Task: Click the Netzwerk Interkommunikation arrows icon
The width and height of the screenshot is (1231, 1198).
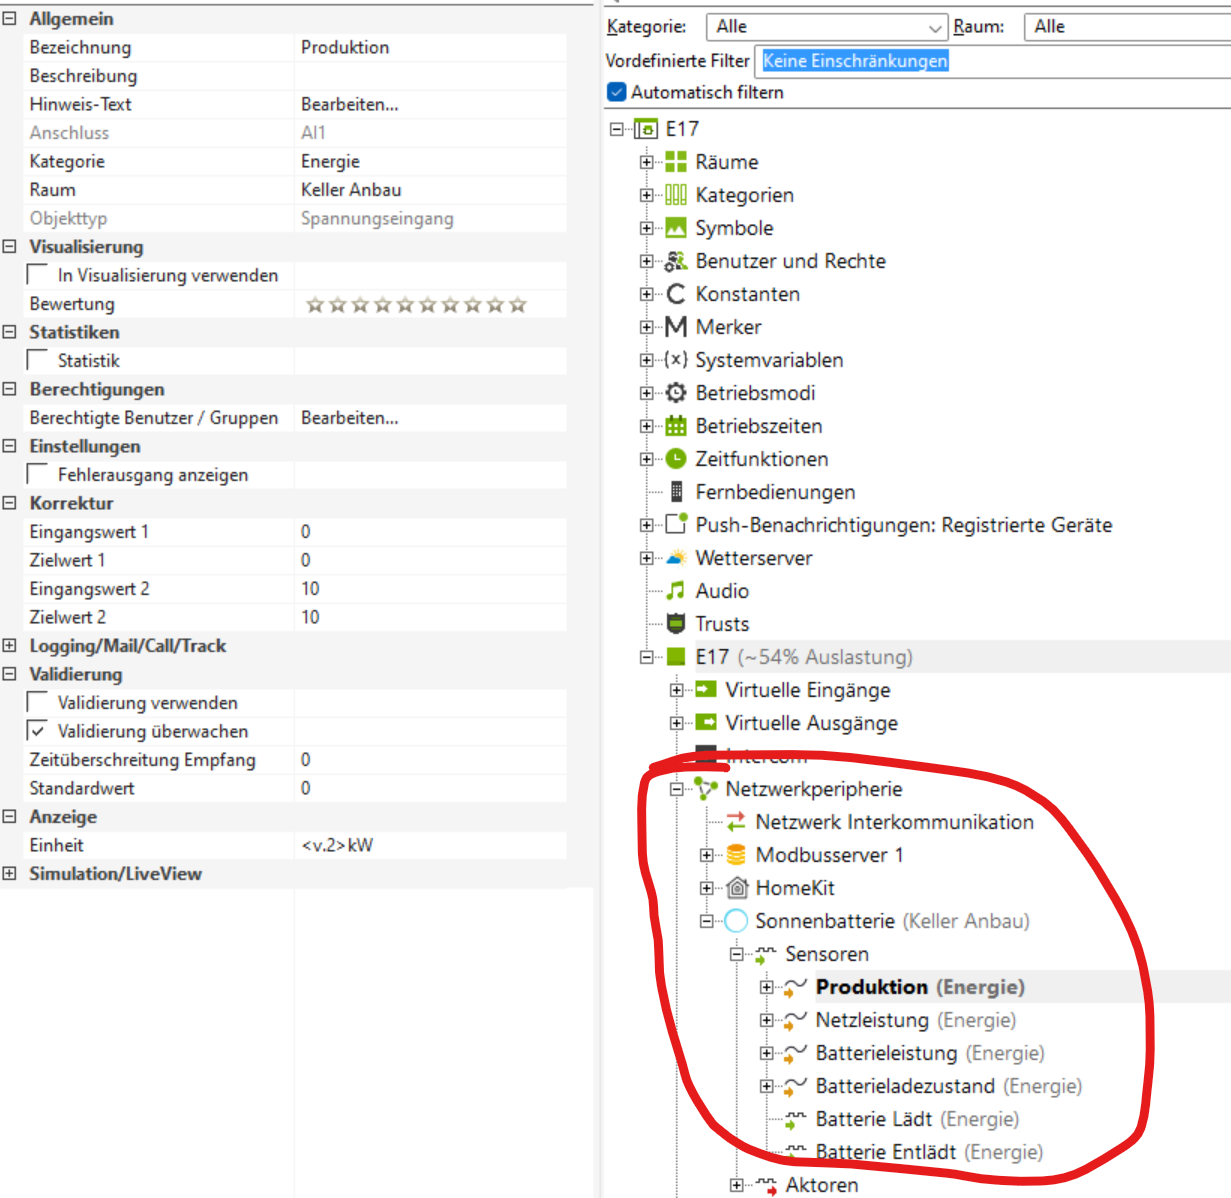Action: tap(736, 822)
